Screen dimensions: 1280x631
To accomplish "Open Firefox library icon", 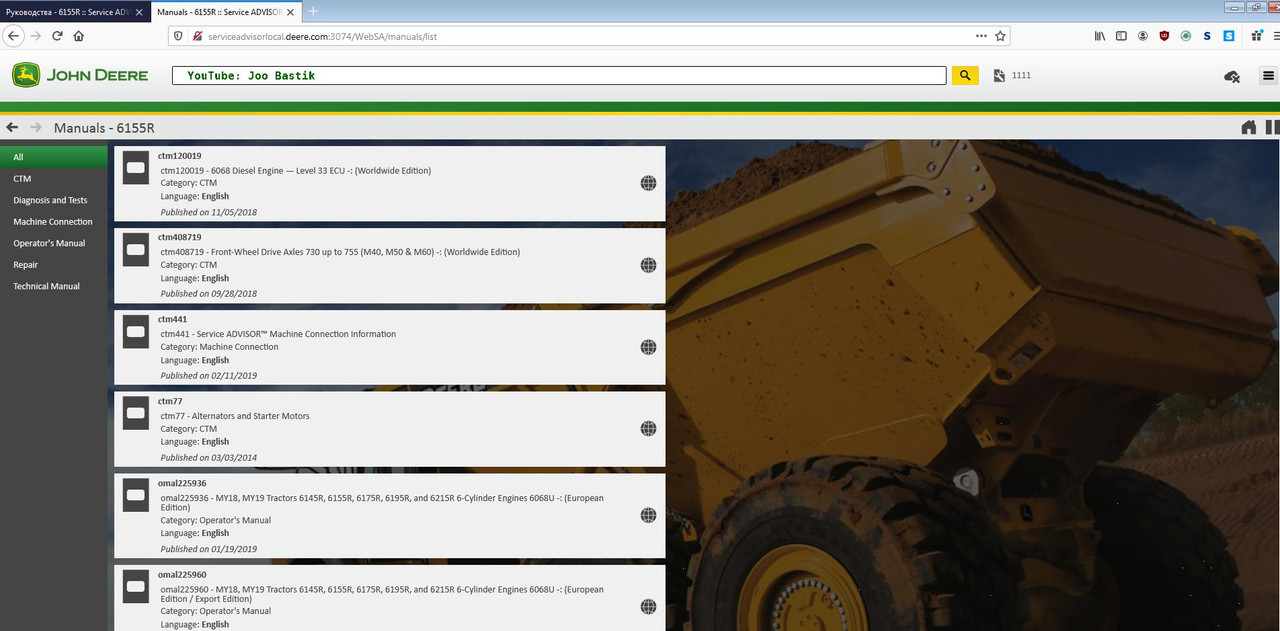I will click(1100, 36).
